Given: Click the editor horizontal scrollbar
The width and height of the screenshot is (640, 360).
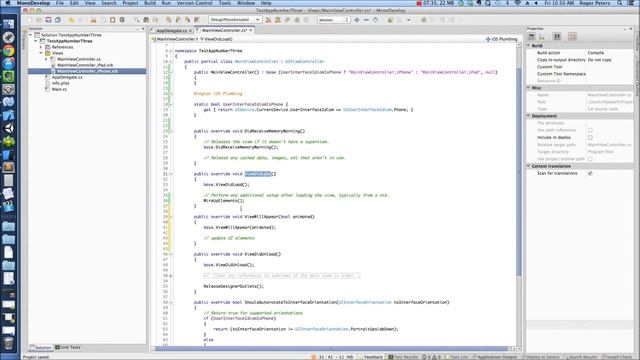Looking at the screenshot, I should pyautogui.click(x=331, y=349).
